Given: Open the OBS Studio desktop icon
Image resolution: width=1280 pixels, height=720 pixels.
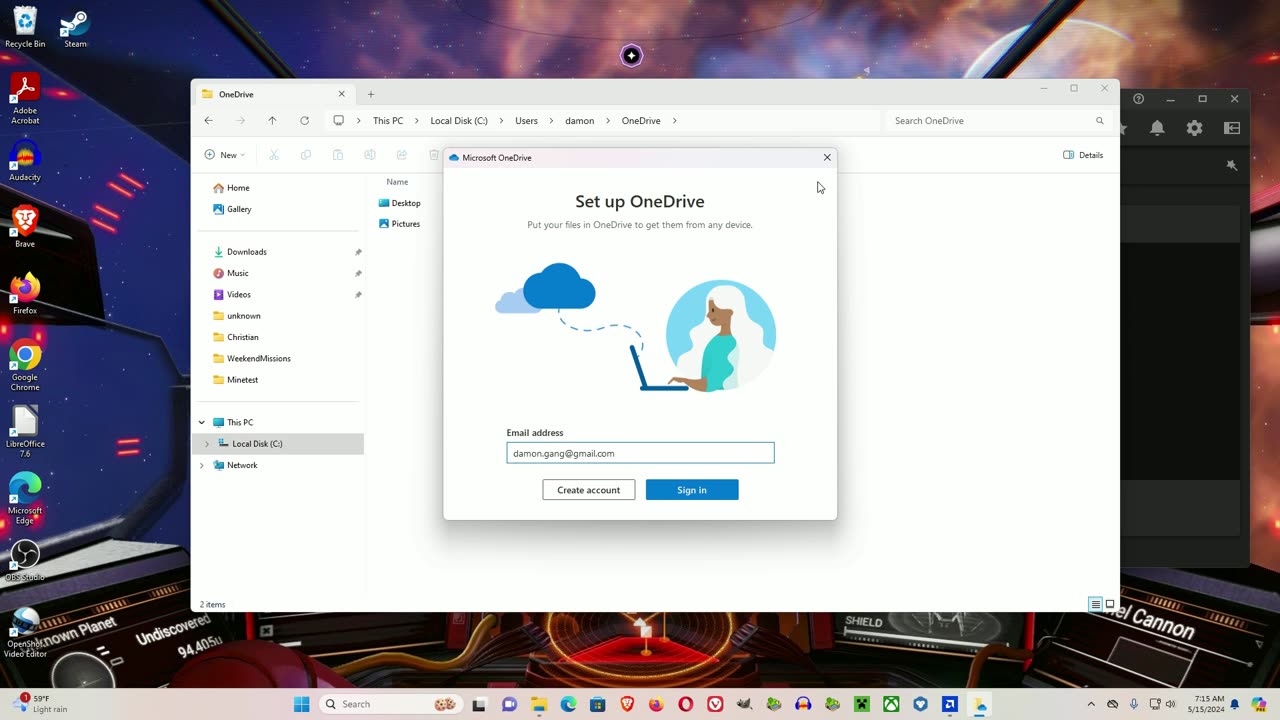Looking at the screenshot, I should click(x=25, y=560).
